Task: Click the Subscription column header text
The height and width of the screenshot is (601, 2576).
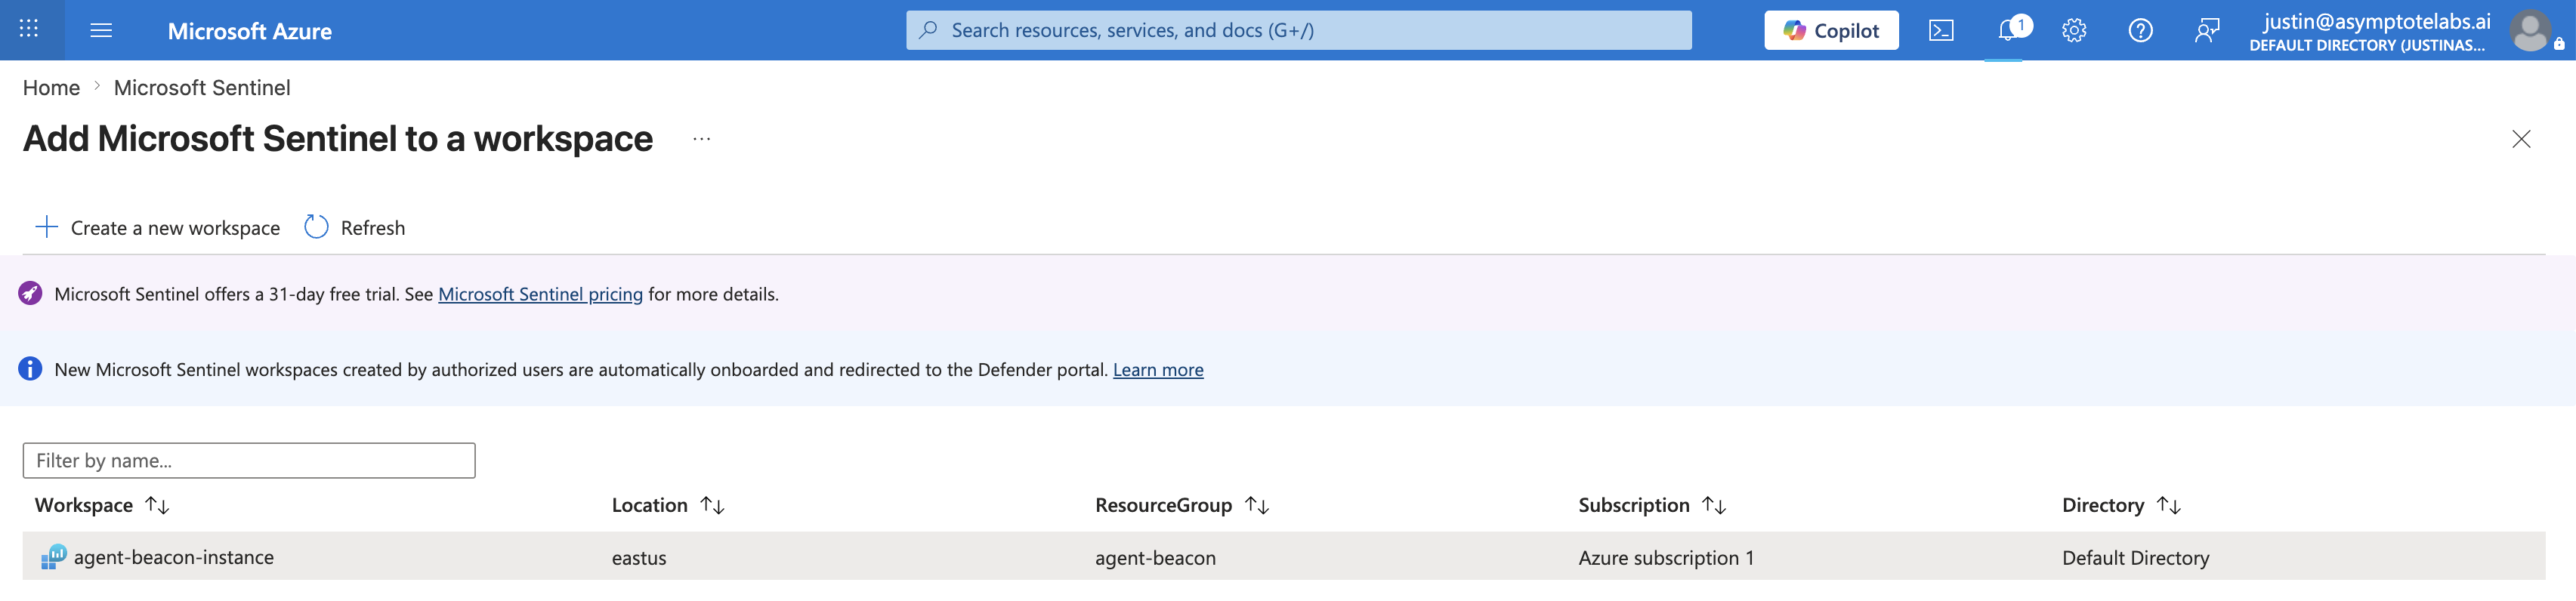Action: 1634,505
